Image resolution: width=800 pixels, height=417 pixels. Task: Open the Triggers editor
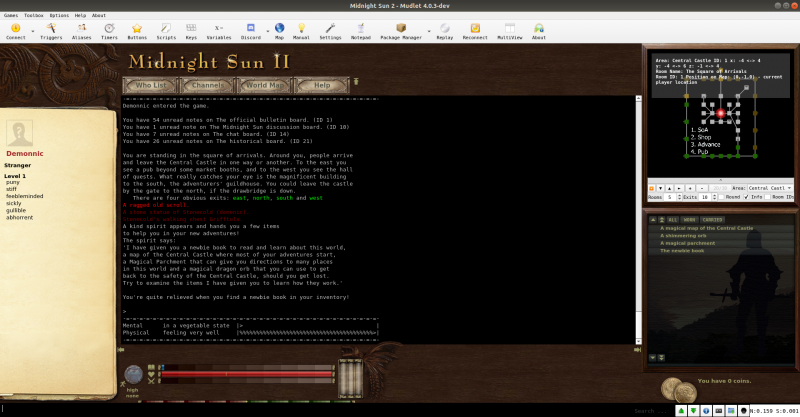[x=51, y=31]
